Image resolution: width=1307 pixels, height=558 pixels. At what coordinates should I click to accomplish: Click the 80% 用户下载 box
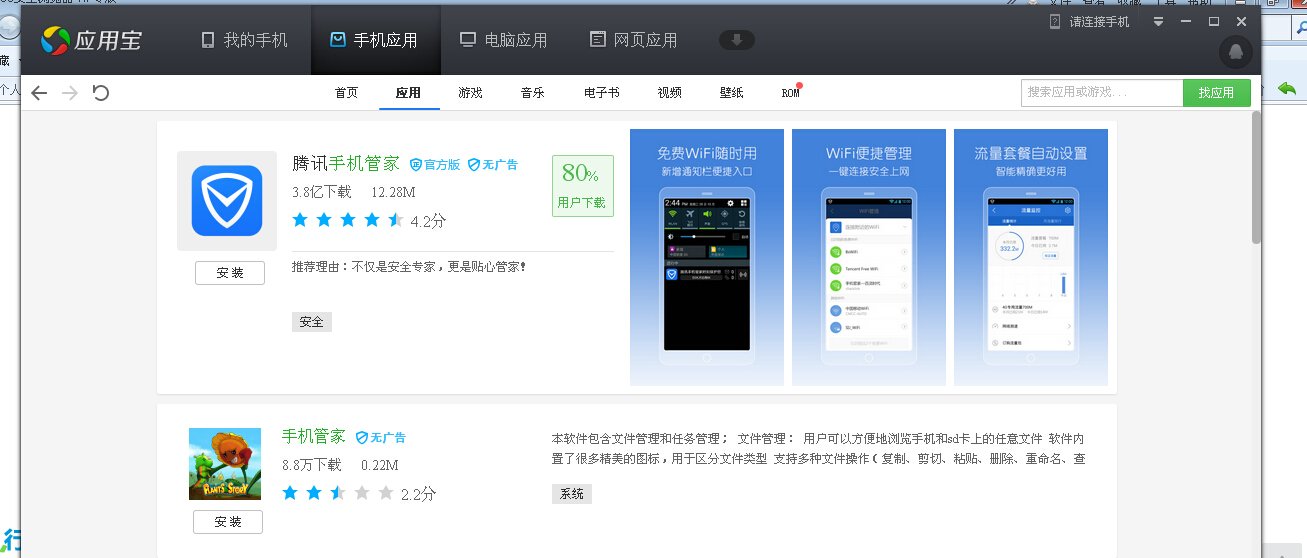[582, 185]
